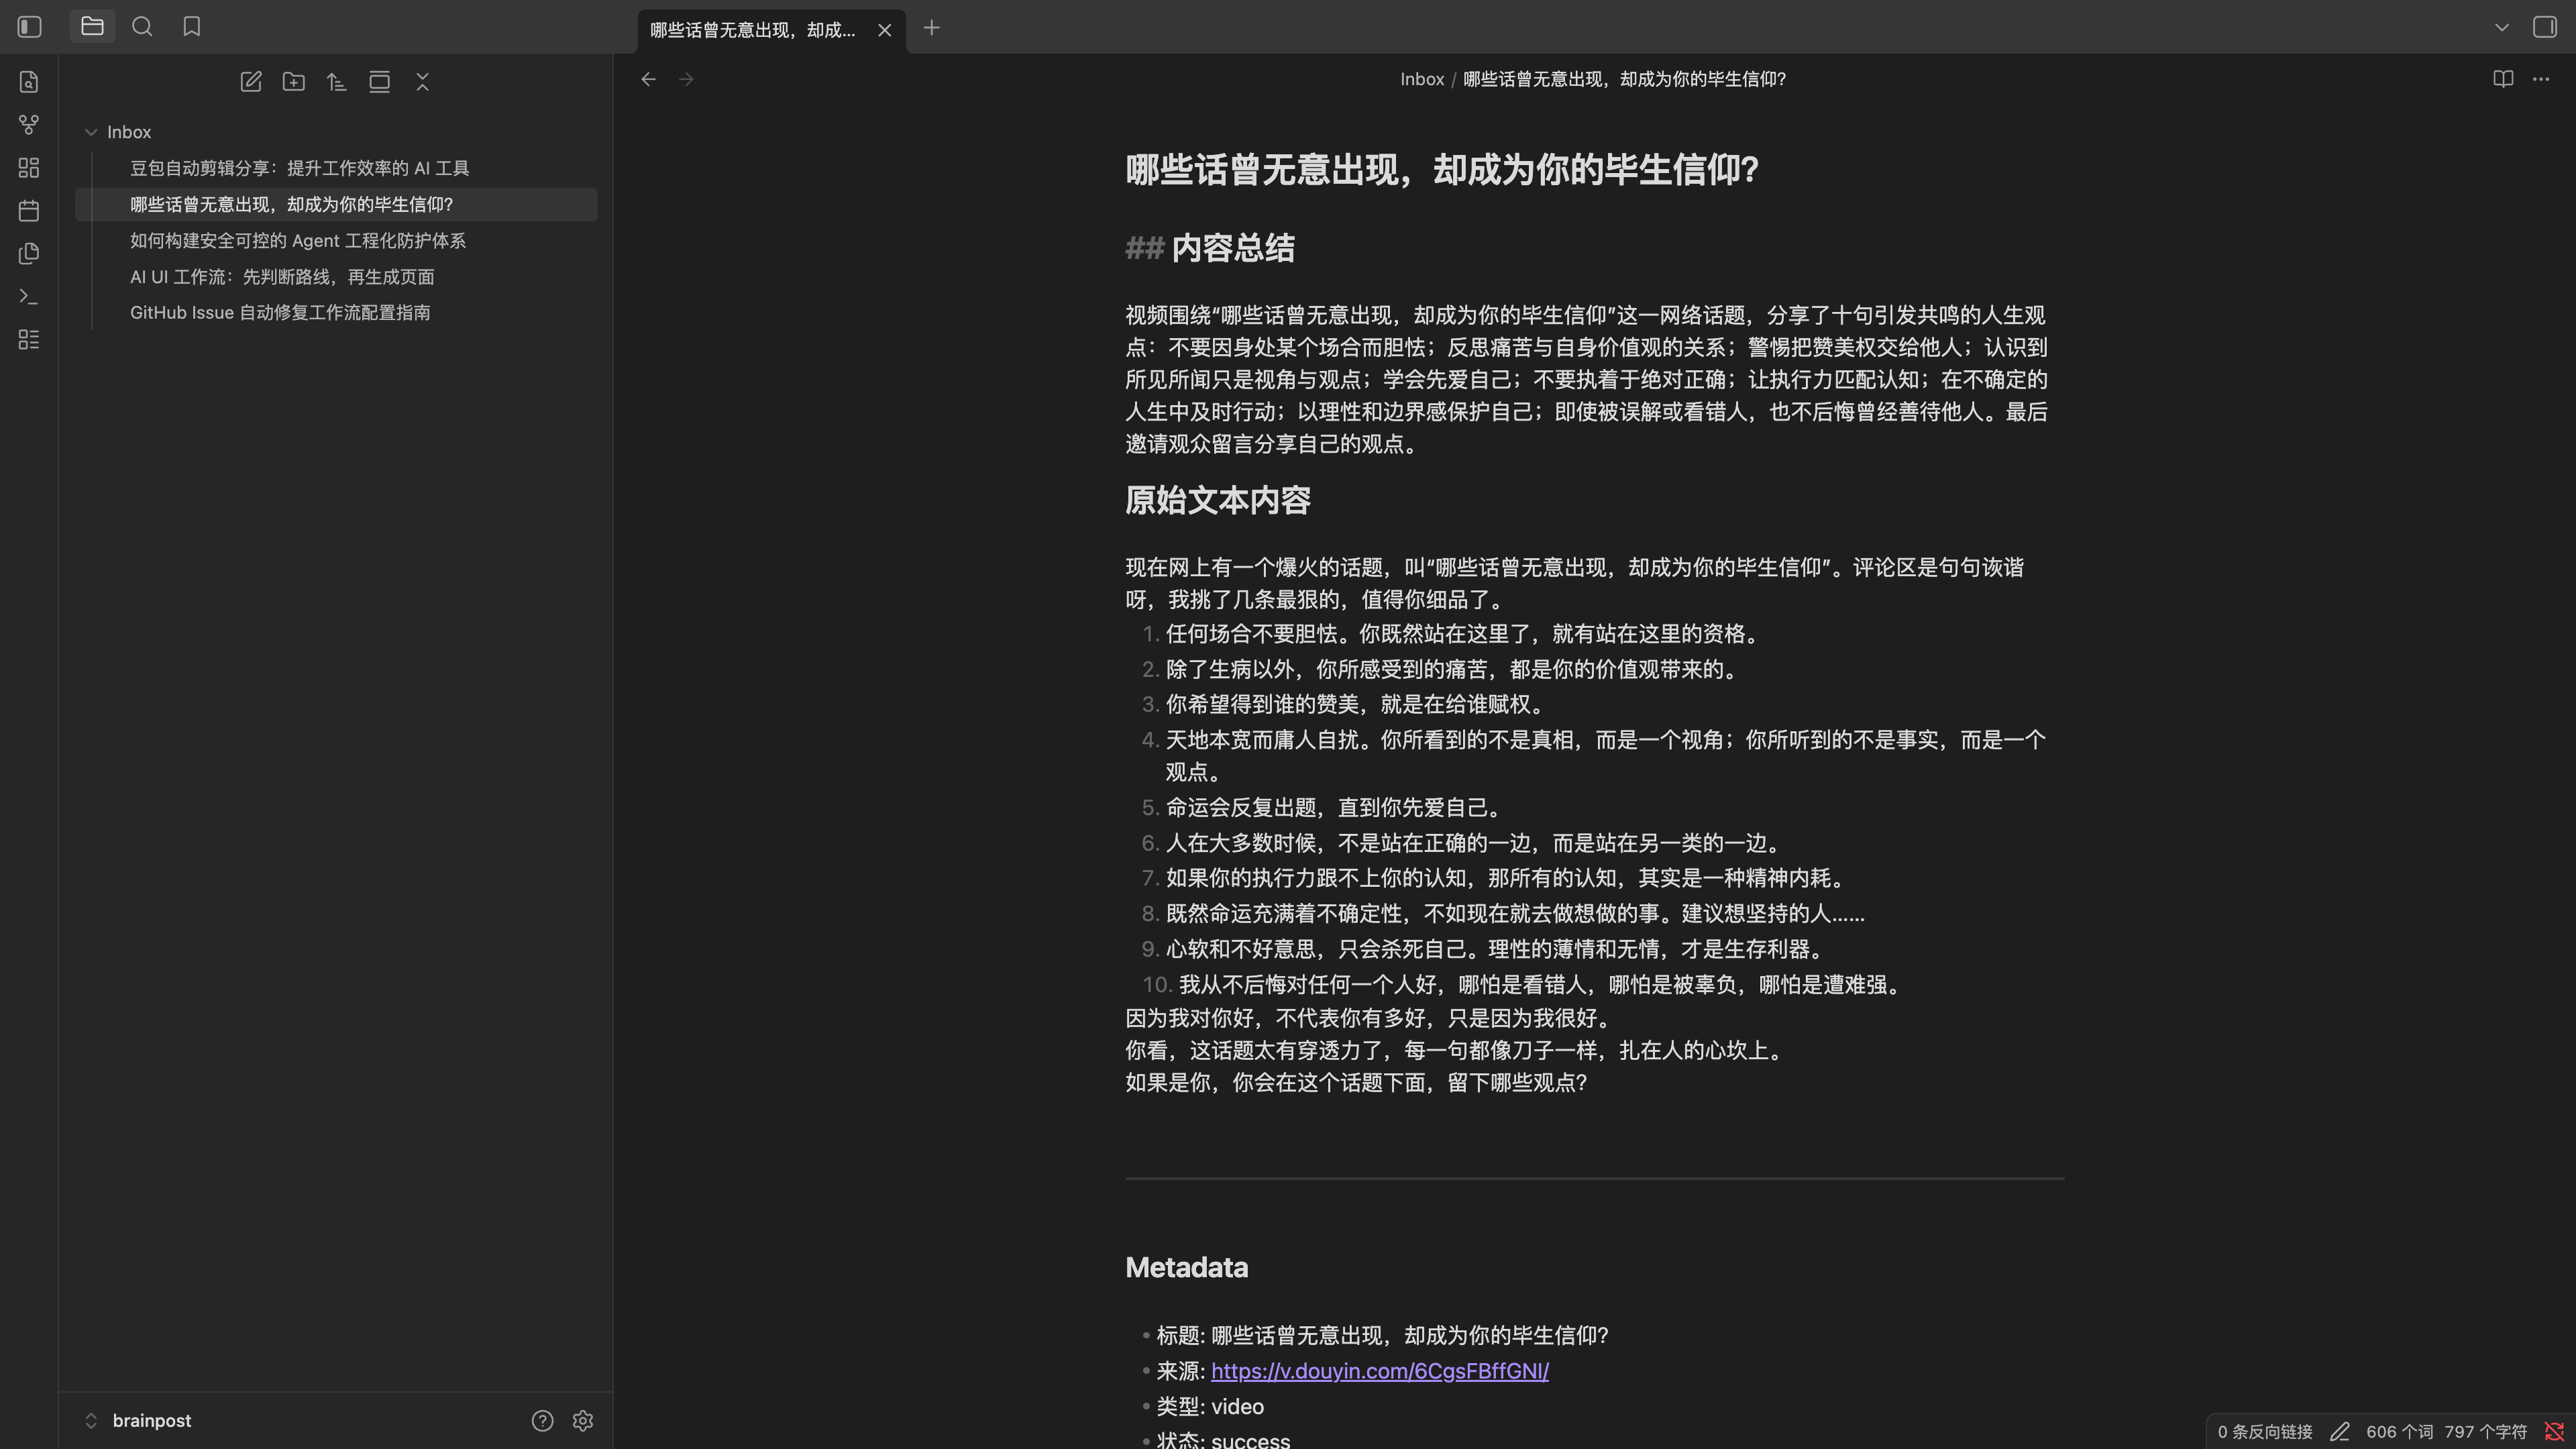The width and height of the screenshot is (2576, 1449).
Task: Open help question mark icon
Action: point(543,1421)
